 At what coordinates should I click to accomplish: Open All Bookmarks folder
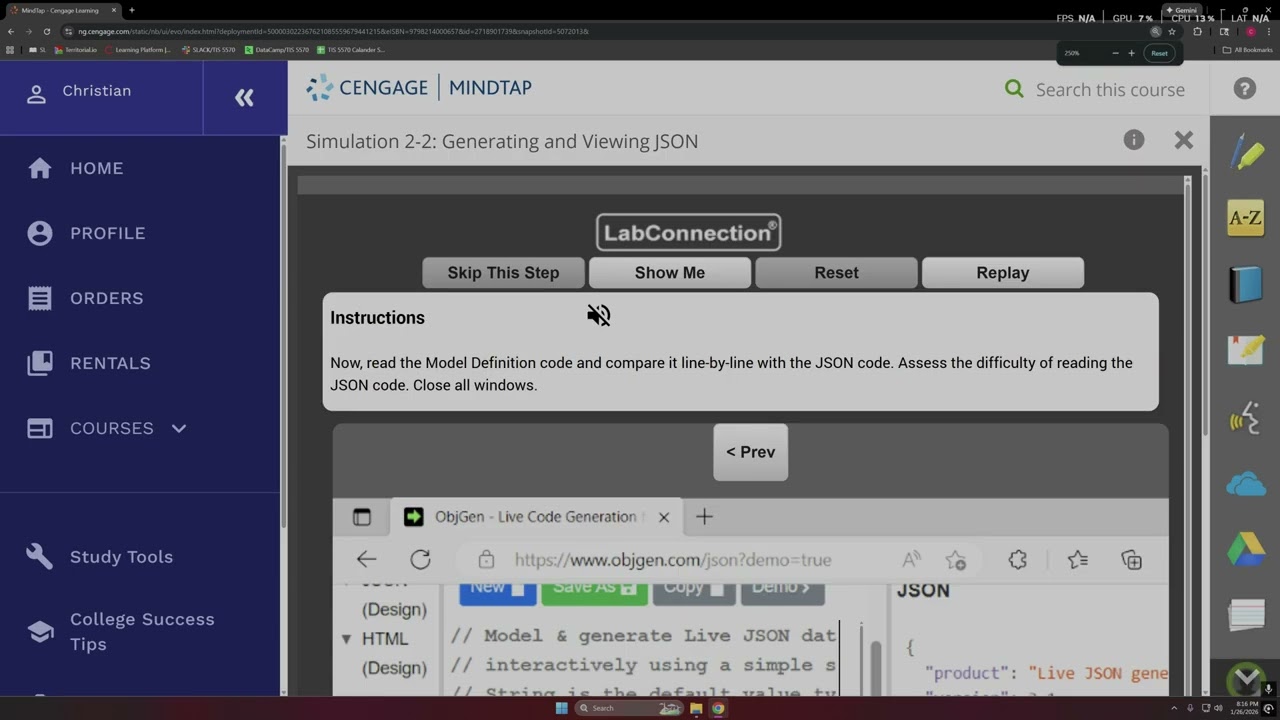tap(1247, 49)
